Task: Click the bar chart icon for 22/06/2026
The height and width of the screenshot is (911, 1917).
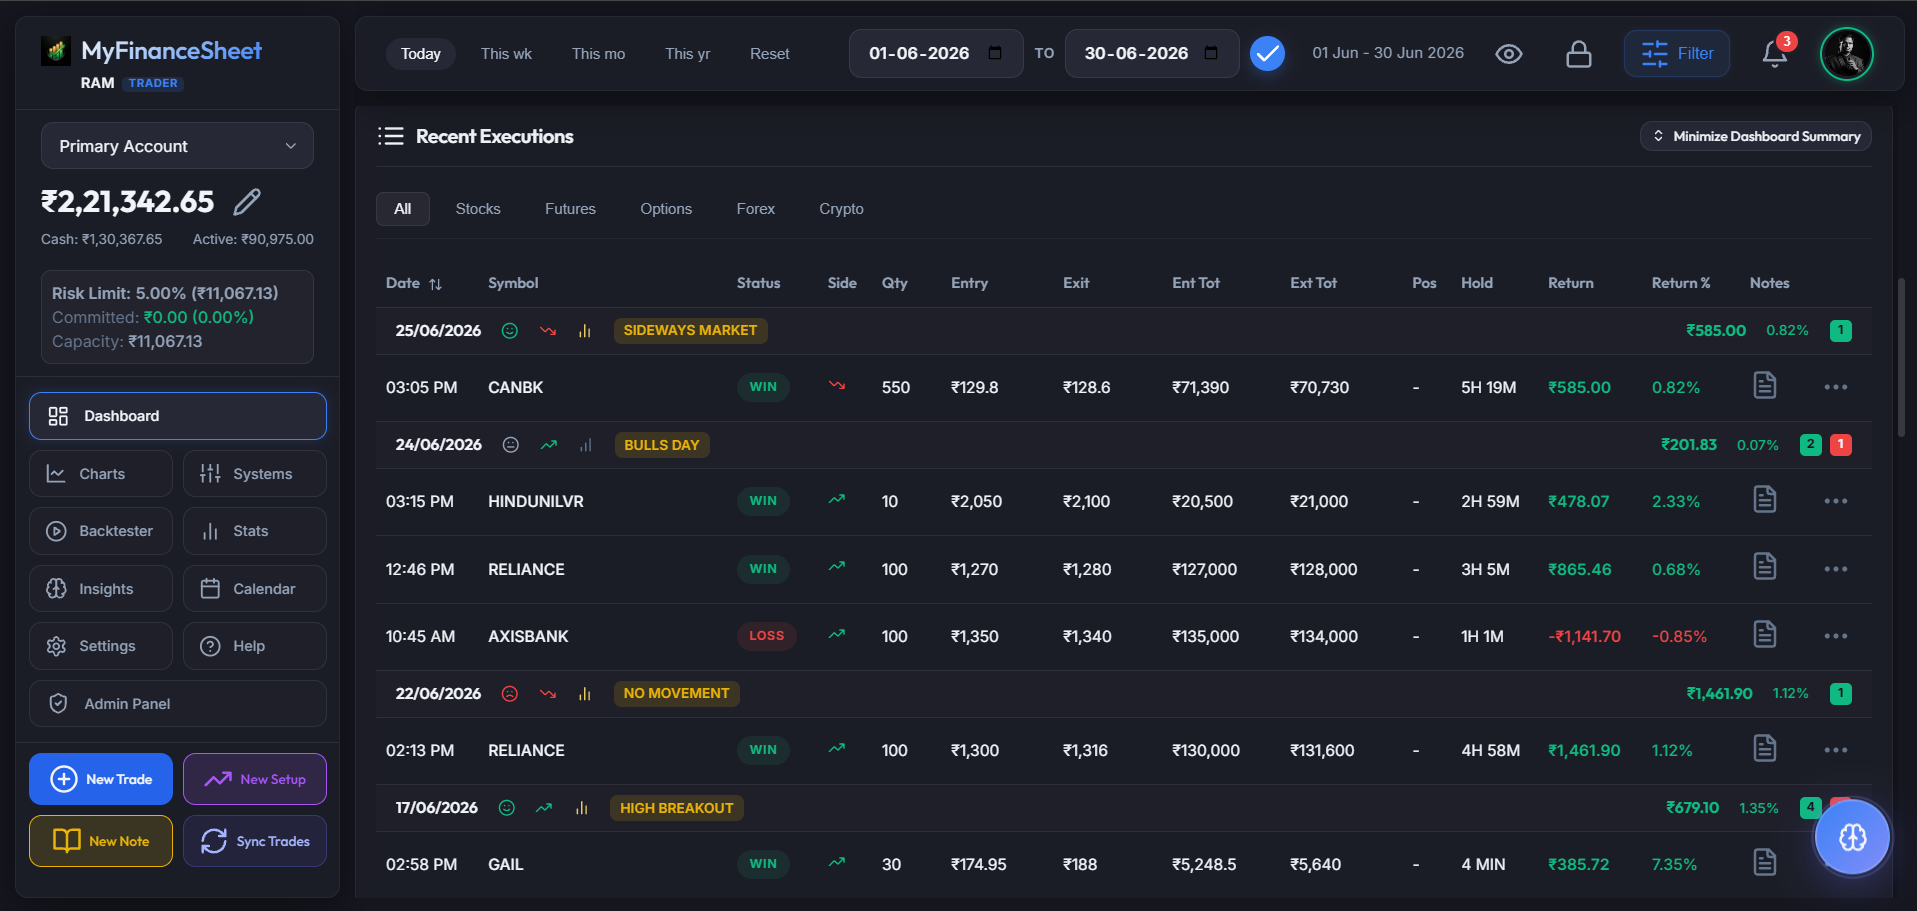Action: (x=585, y=694)
